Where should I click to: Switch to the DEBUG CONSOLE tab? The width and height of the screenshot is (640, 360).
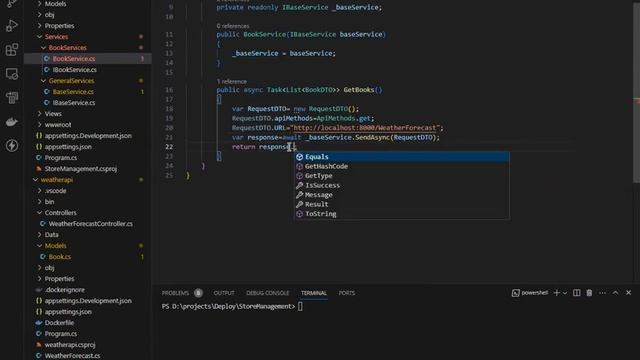(x=268, y=293)
